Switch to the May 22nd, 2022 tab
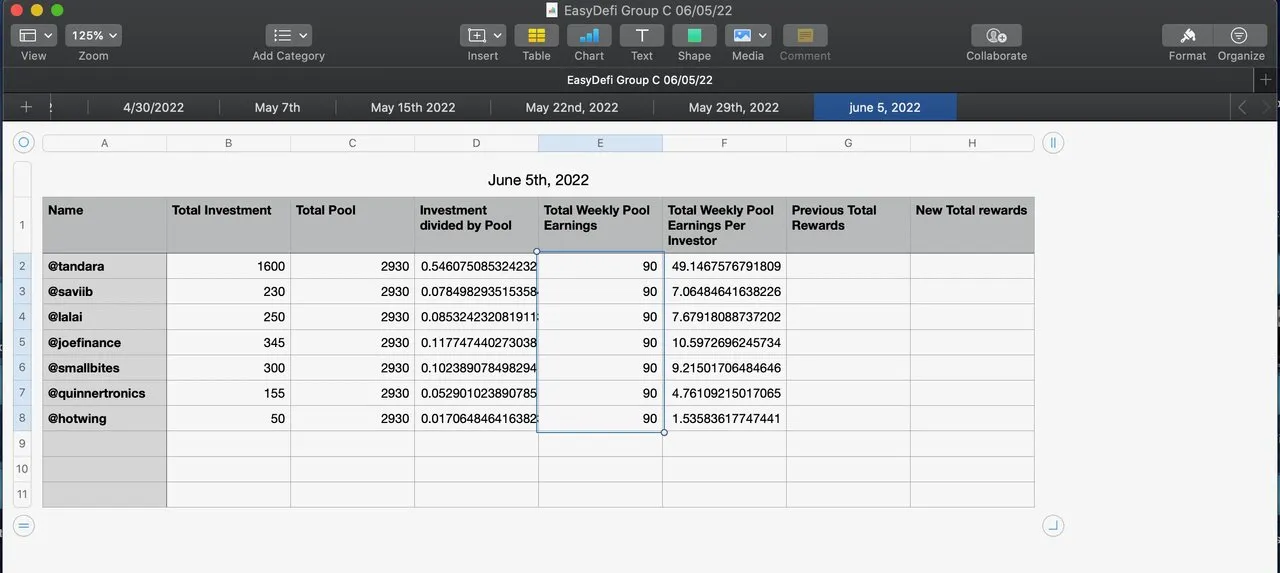 [x=572, y=107]
